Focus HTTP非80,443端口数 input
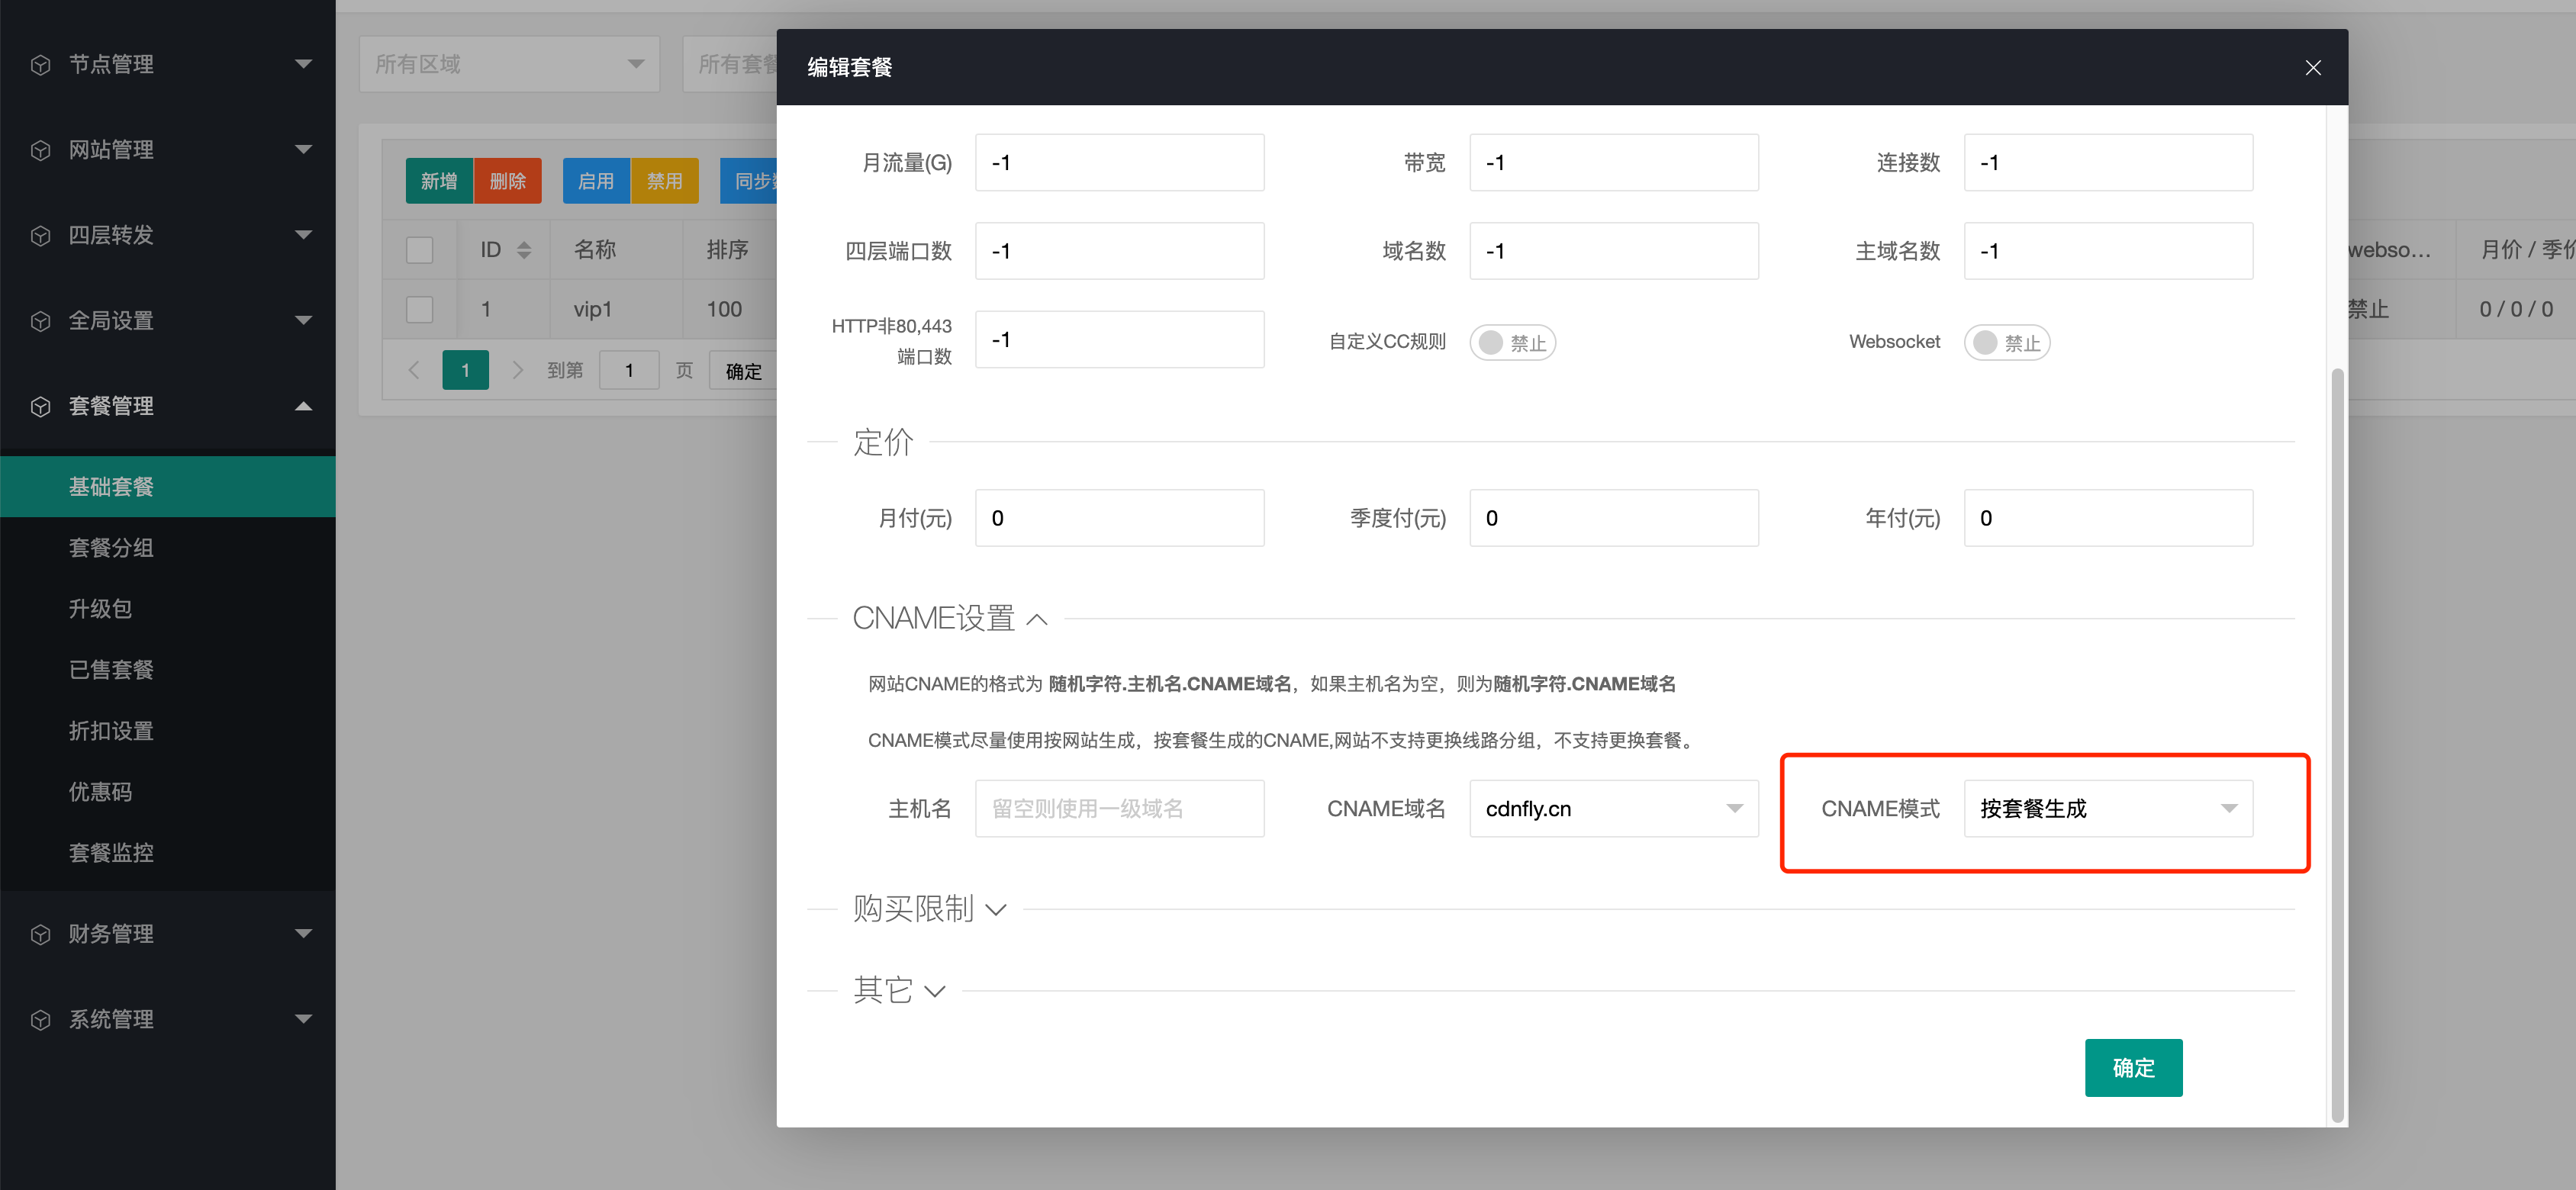The width and height of the screenshot is (2576, 1190). click(1119, 339)
